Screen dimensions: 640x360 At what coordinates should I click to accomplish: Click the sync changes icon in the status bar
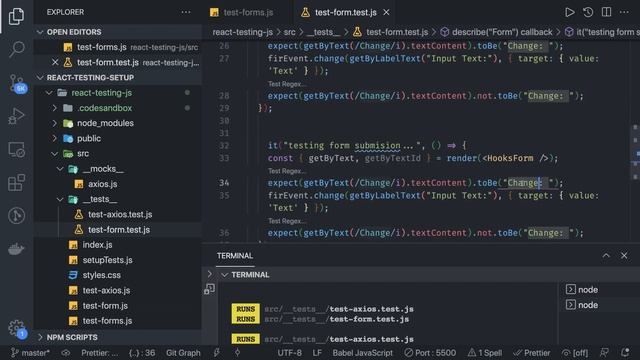point(66,353)
